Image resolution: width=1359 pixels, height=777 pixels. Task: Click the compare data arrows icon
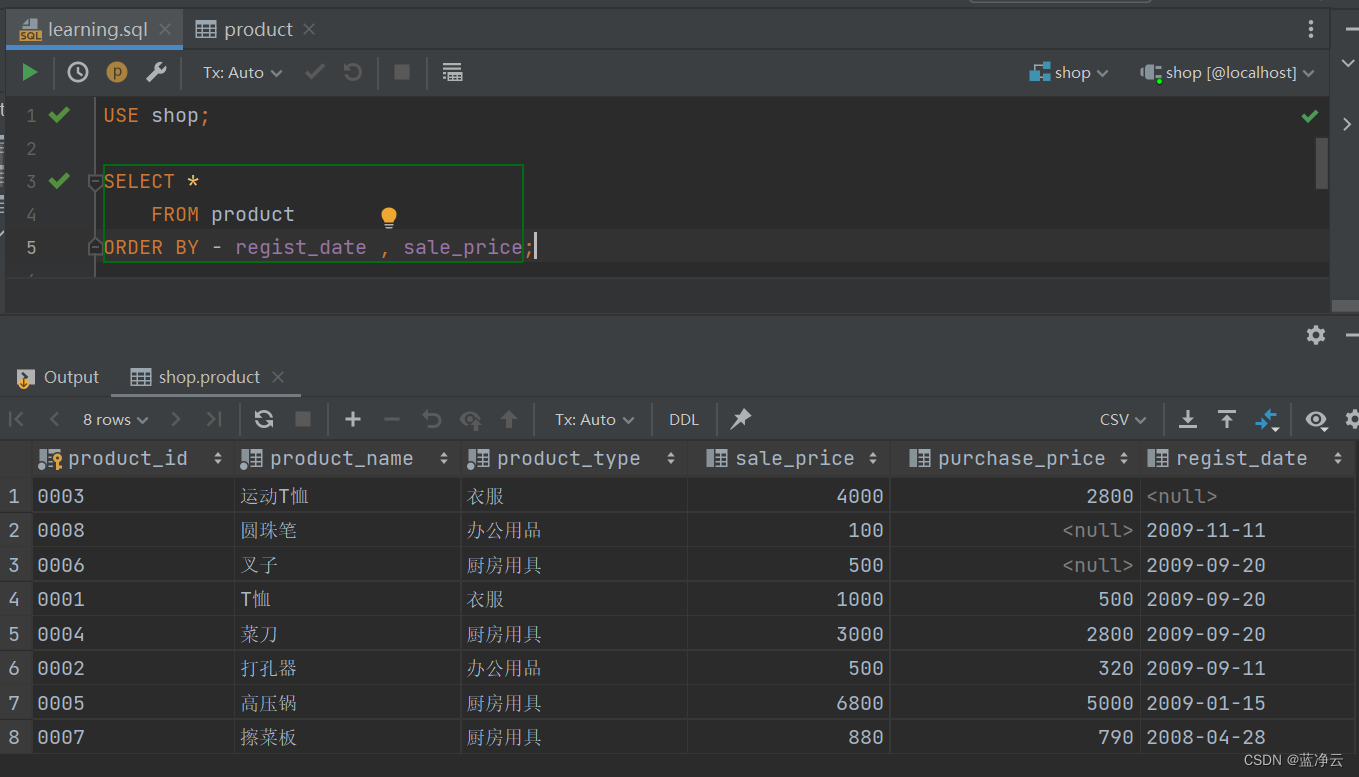[x=1267, y=420]
